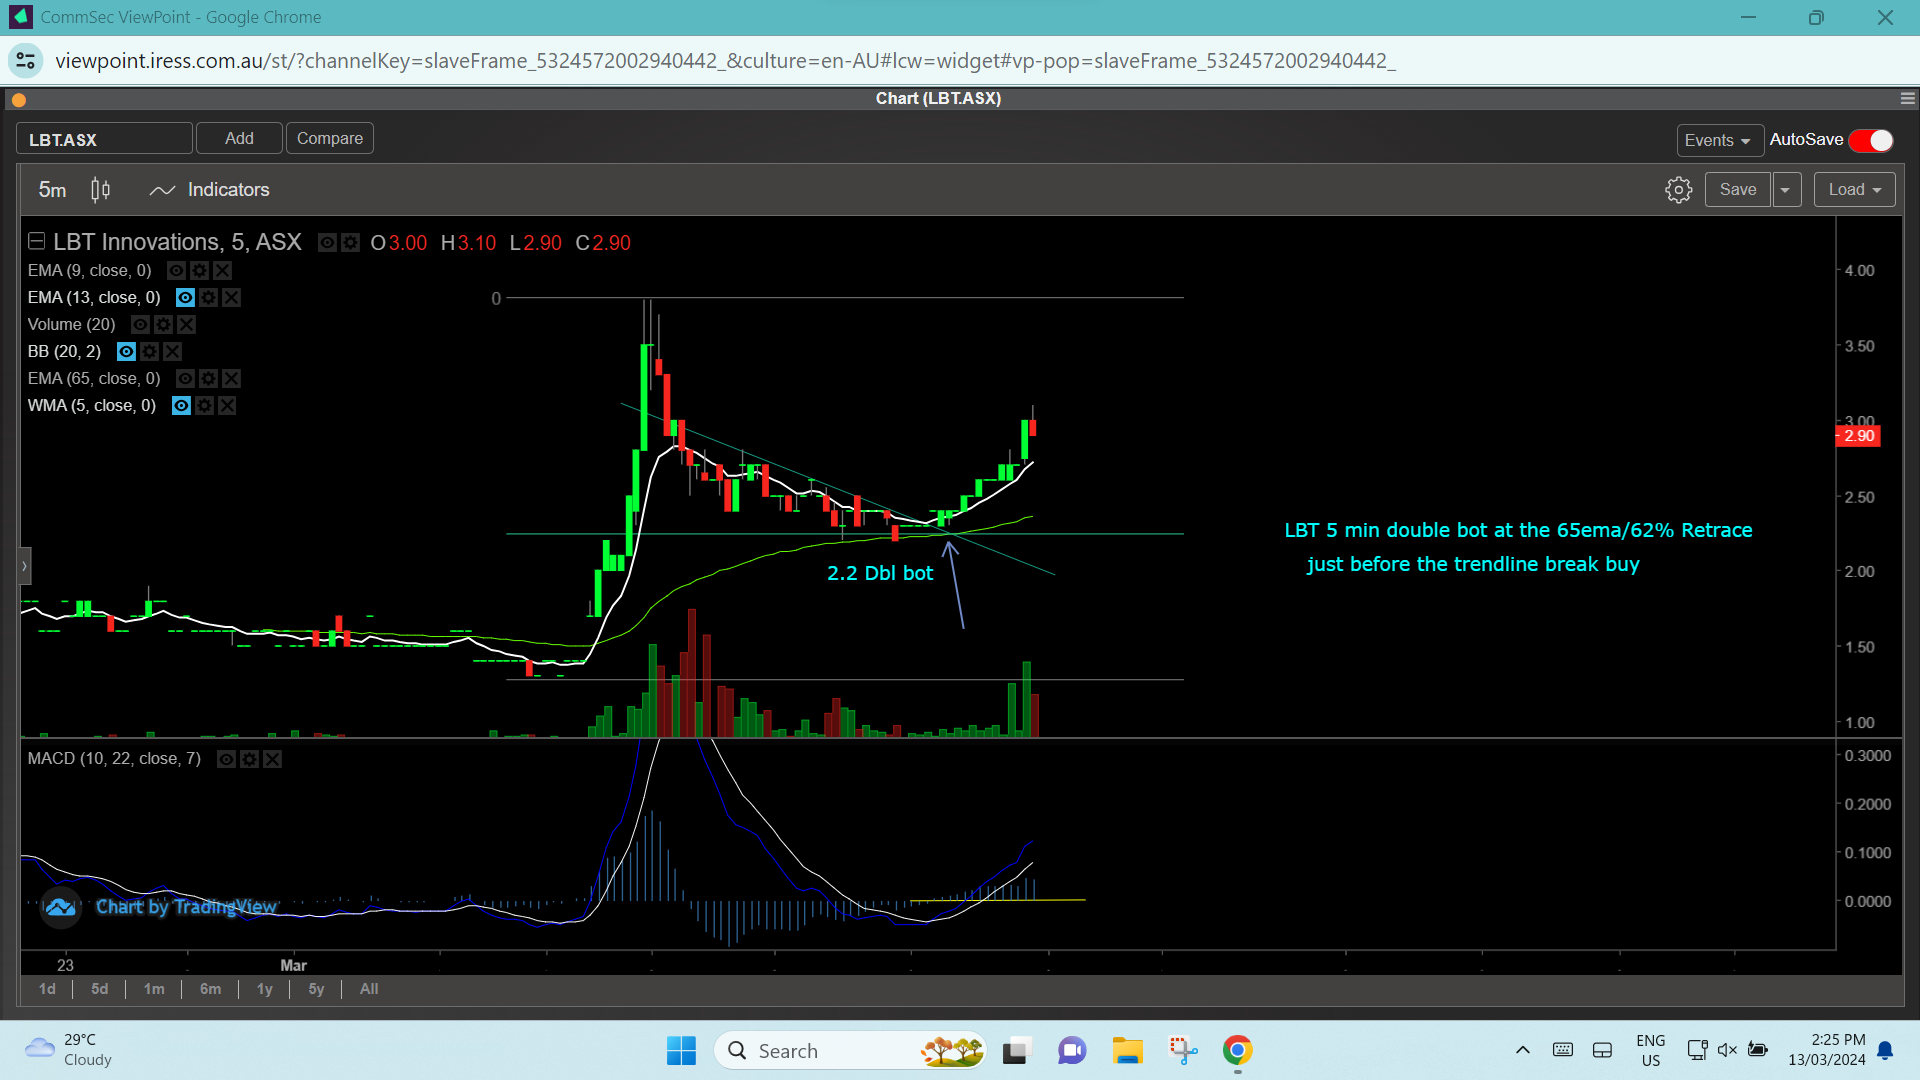Viewport: 1920px width, 1080px height.
Task: Select the '2.2 Dbl bot' chart annotation
Action: 880,573
